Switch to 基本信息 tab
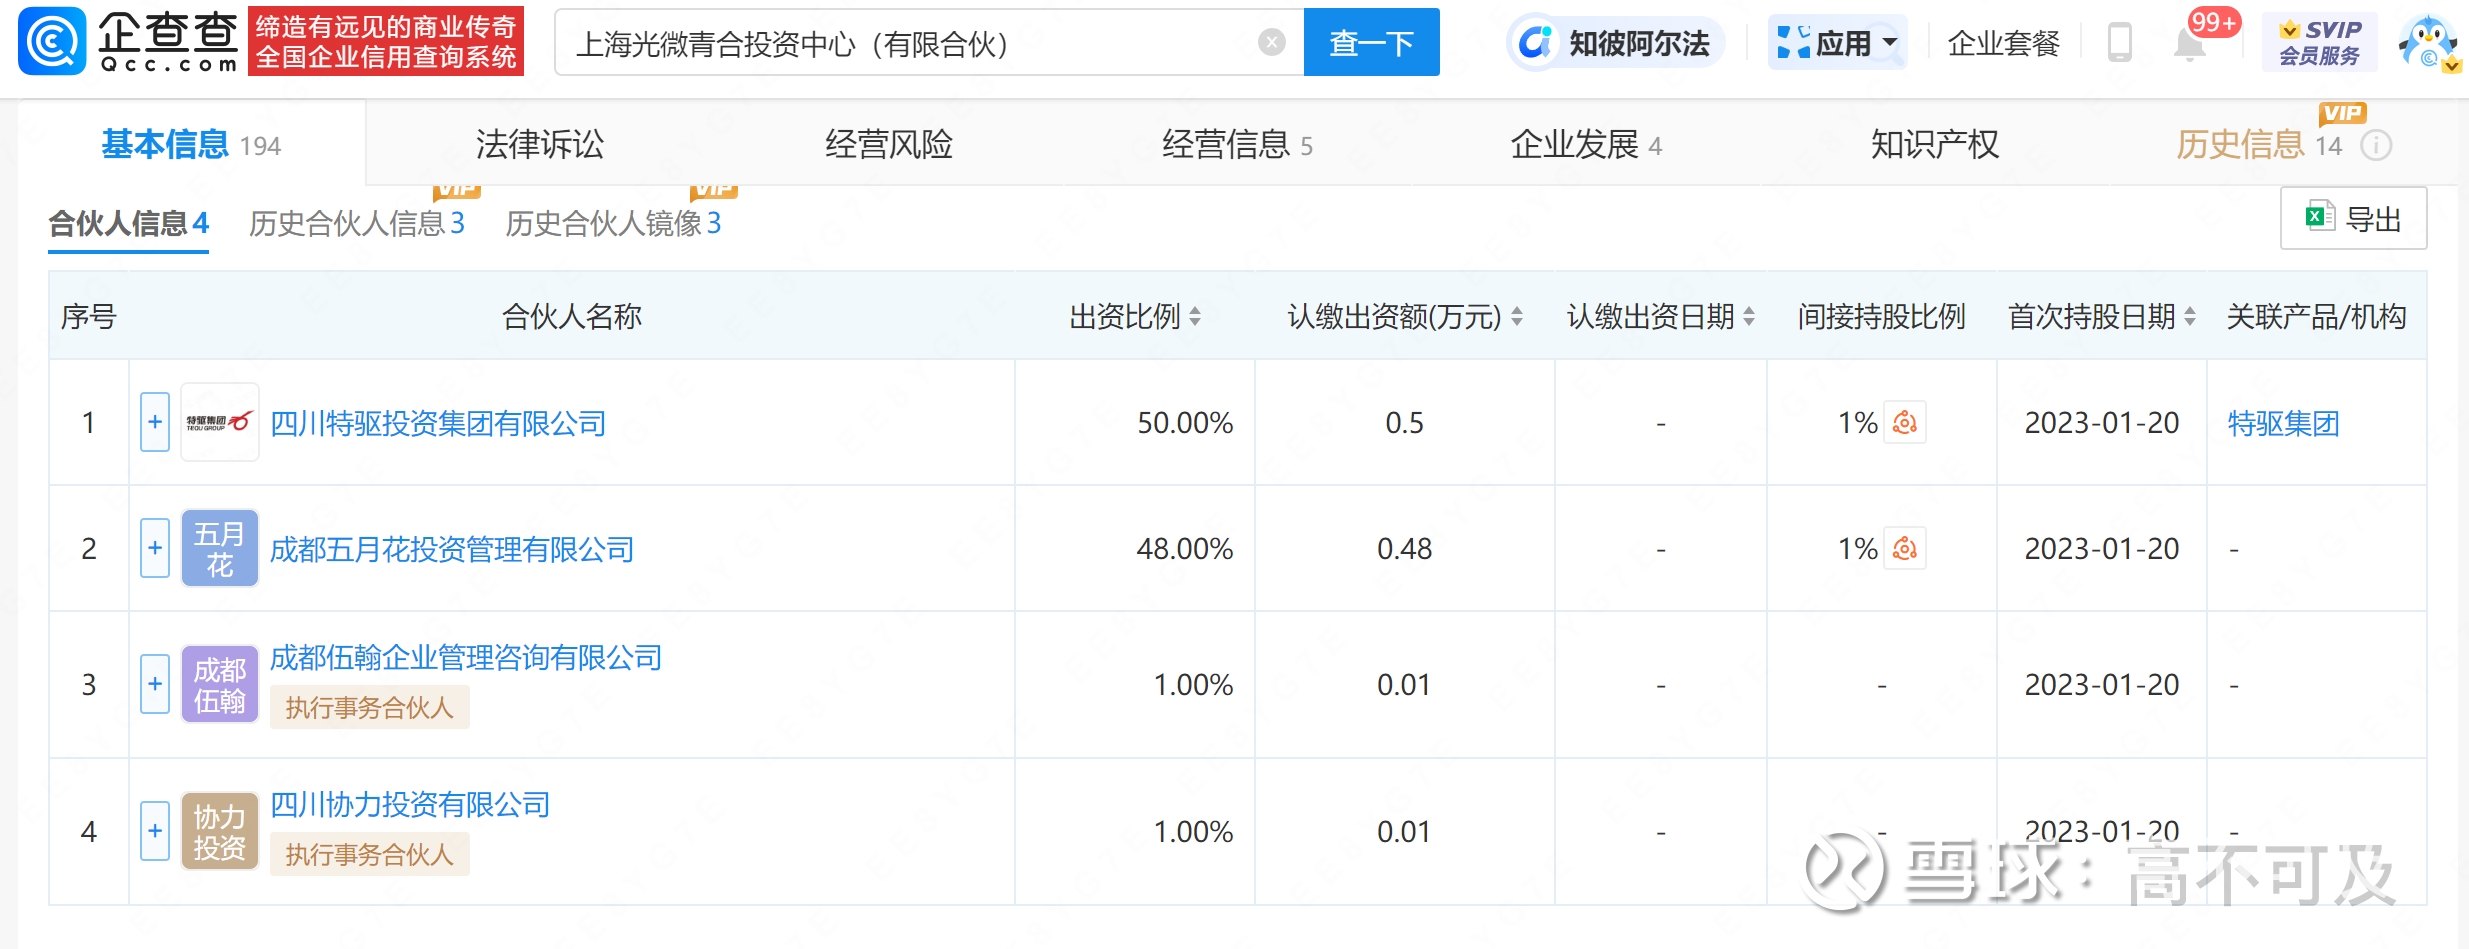The width and height of the screenshot is (2469, 949). pyautogui.click(x=191, y=145)
